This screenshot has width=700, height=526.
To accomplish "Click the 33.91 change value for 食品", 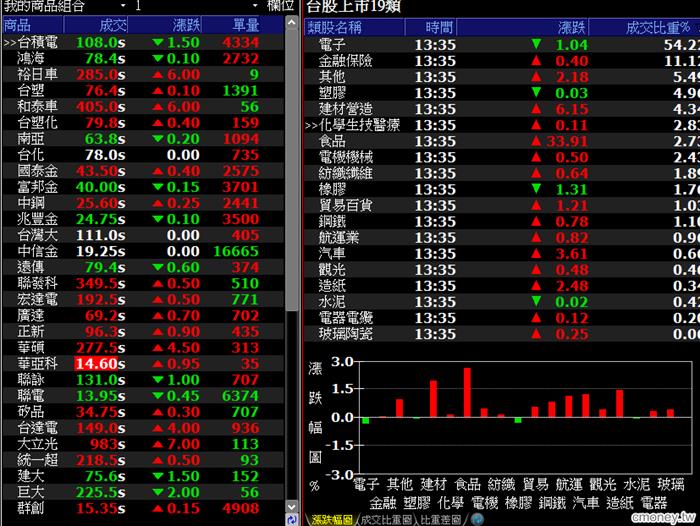I will [567, 141].
